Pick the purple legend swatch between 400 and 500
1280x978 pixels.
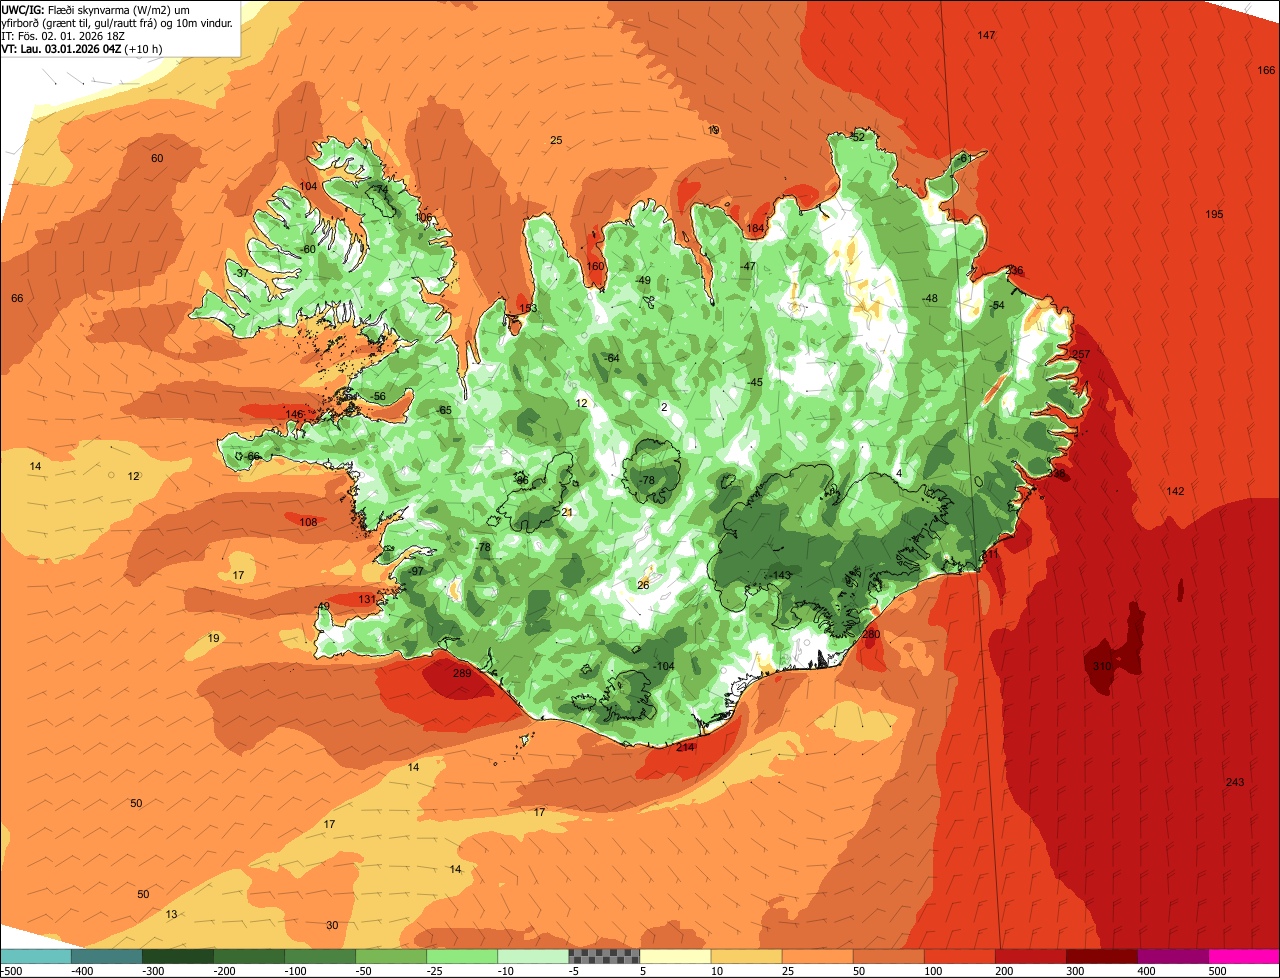(x=1173, y=956)
